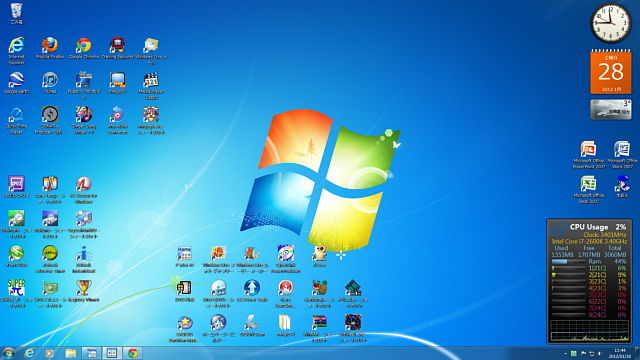Open the Action Center flag in the tray
640x360 pixels.
click(583, 353)
